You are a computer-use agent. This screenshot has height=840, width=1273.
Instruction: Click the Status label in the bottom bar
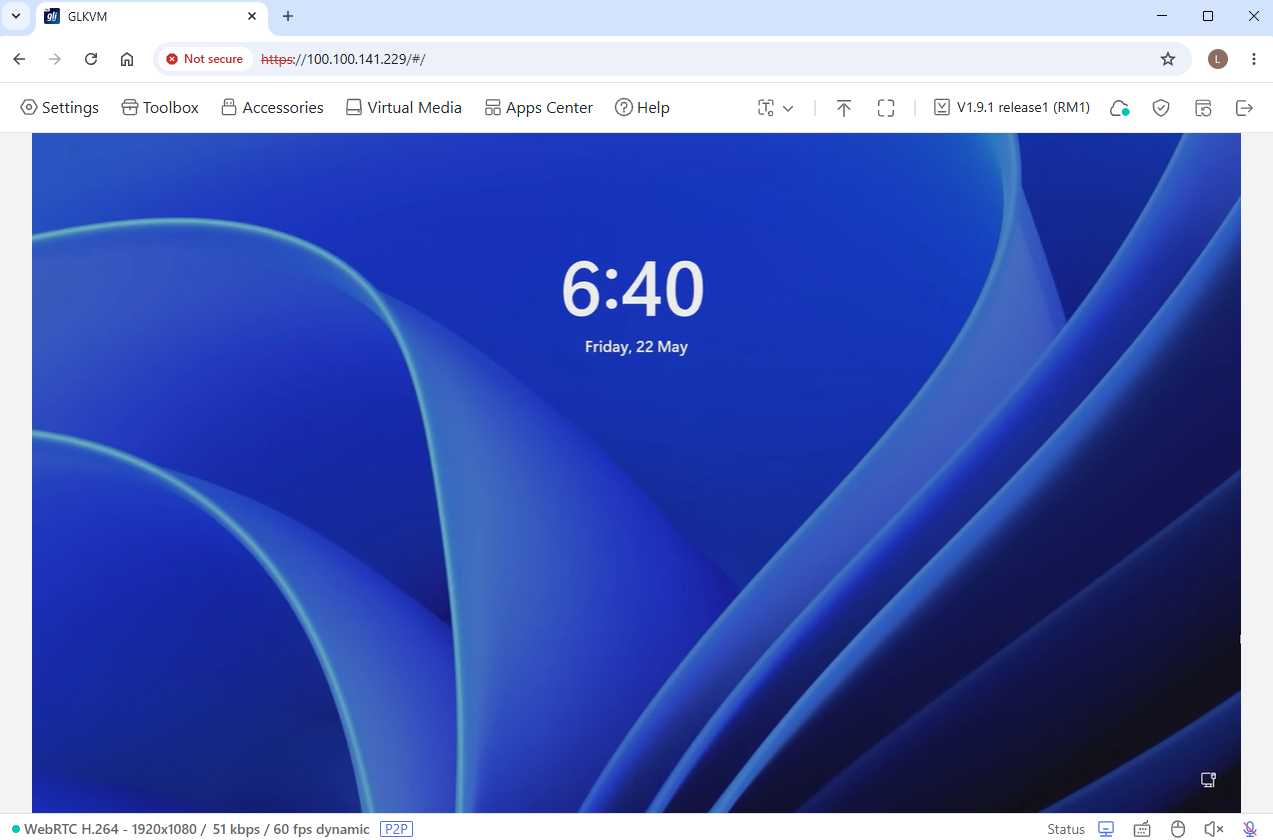pos(1066,829)
